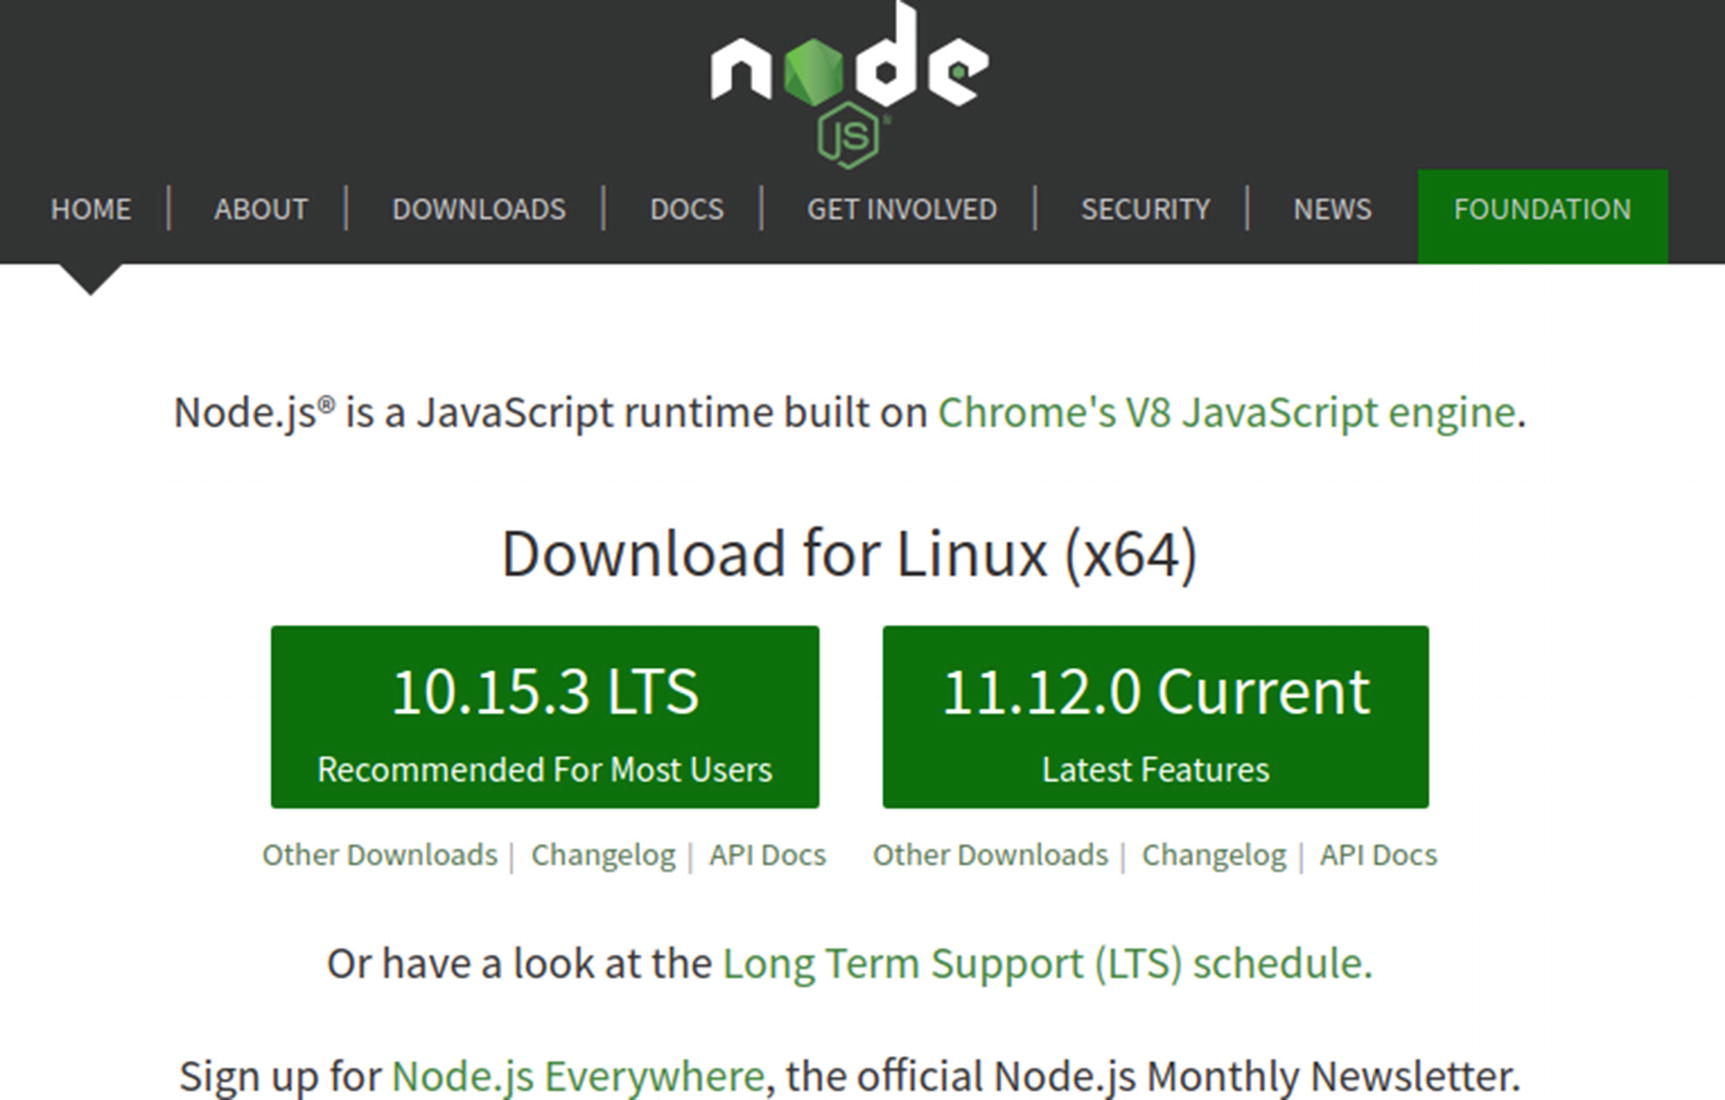
Task: Select GET INVOLVED in navigation
Action: 901,209
